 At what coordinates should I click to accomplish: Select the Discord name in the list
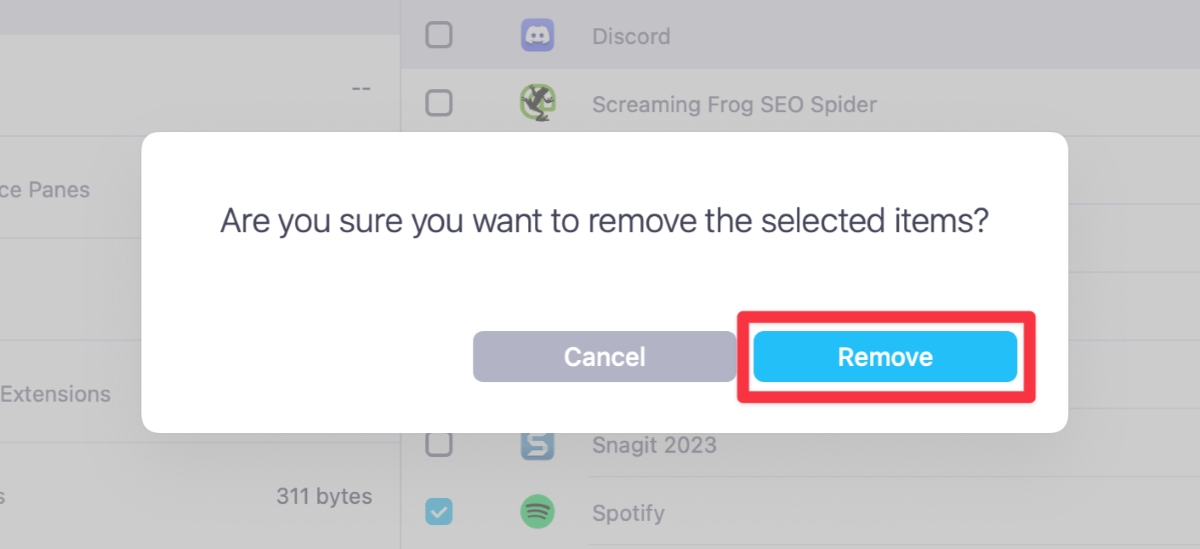631,36
